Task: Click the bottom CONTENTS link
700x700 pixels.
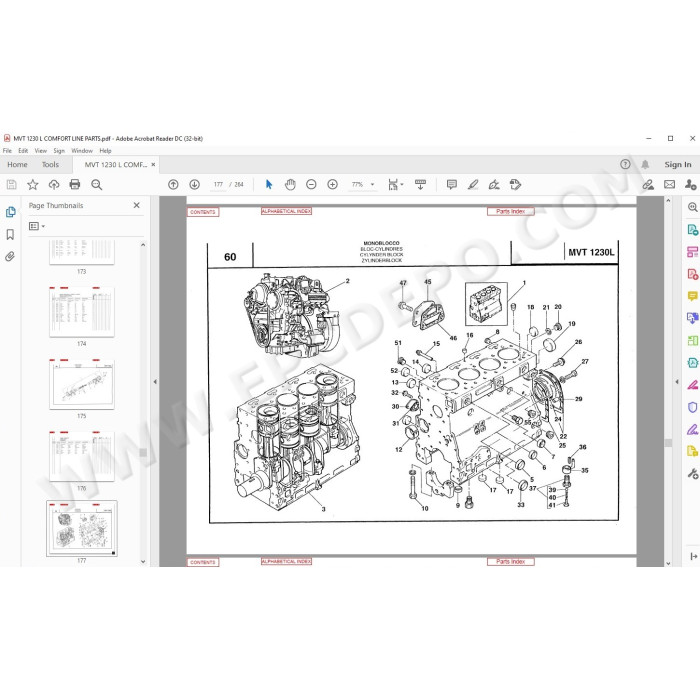Action: 203,562
